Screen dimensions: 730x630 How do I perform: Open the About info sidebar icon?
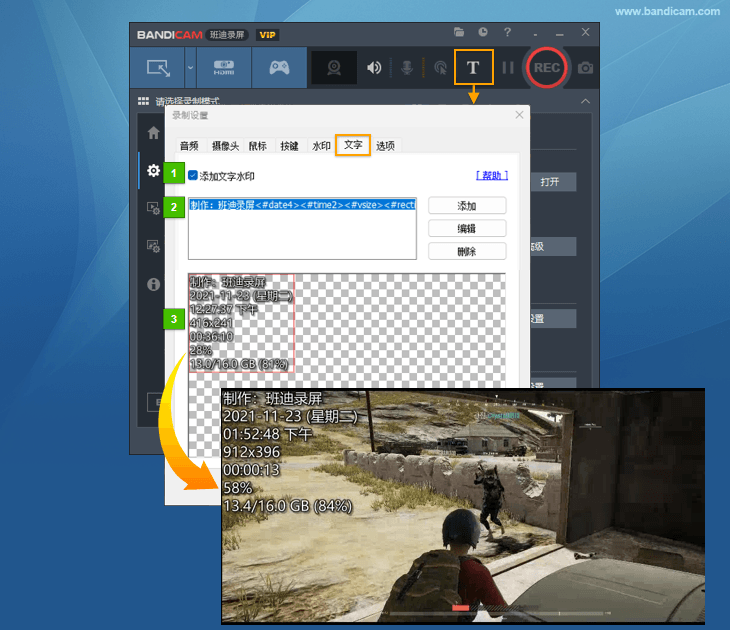click(x=153, y=284)
